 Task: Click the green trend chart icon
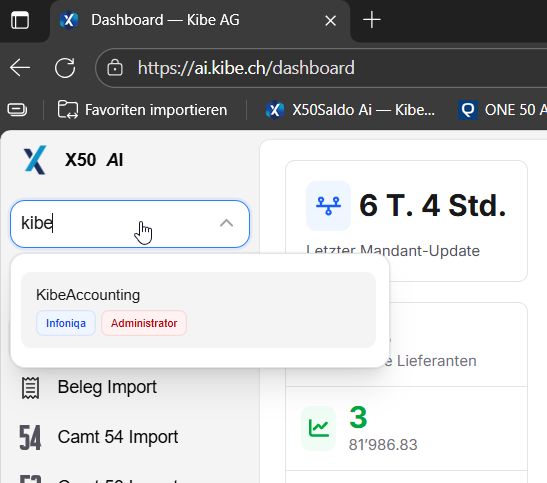click(x=319, y=428)
